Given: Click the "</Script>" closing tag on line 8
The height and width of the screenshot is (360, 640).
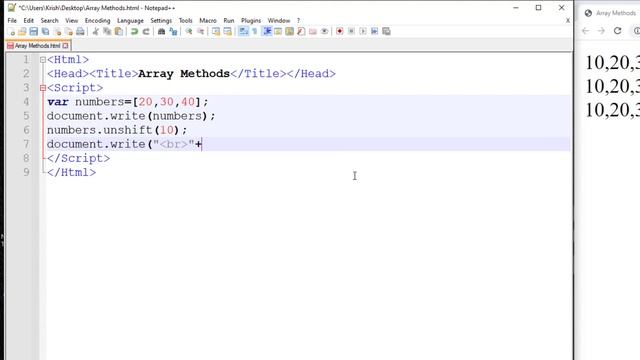Looking at the screenshot, I should click(78, 158).
